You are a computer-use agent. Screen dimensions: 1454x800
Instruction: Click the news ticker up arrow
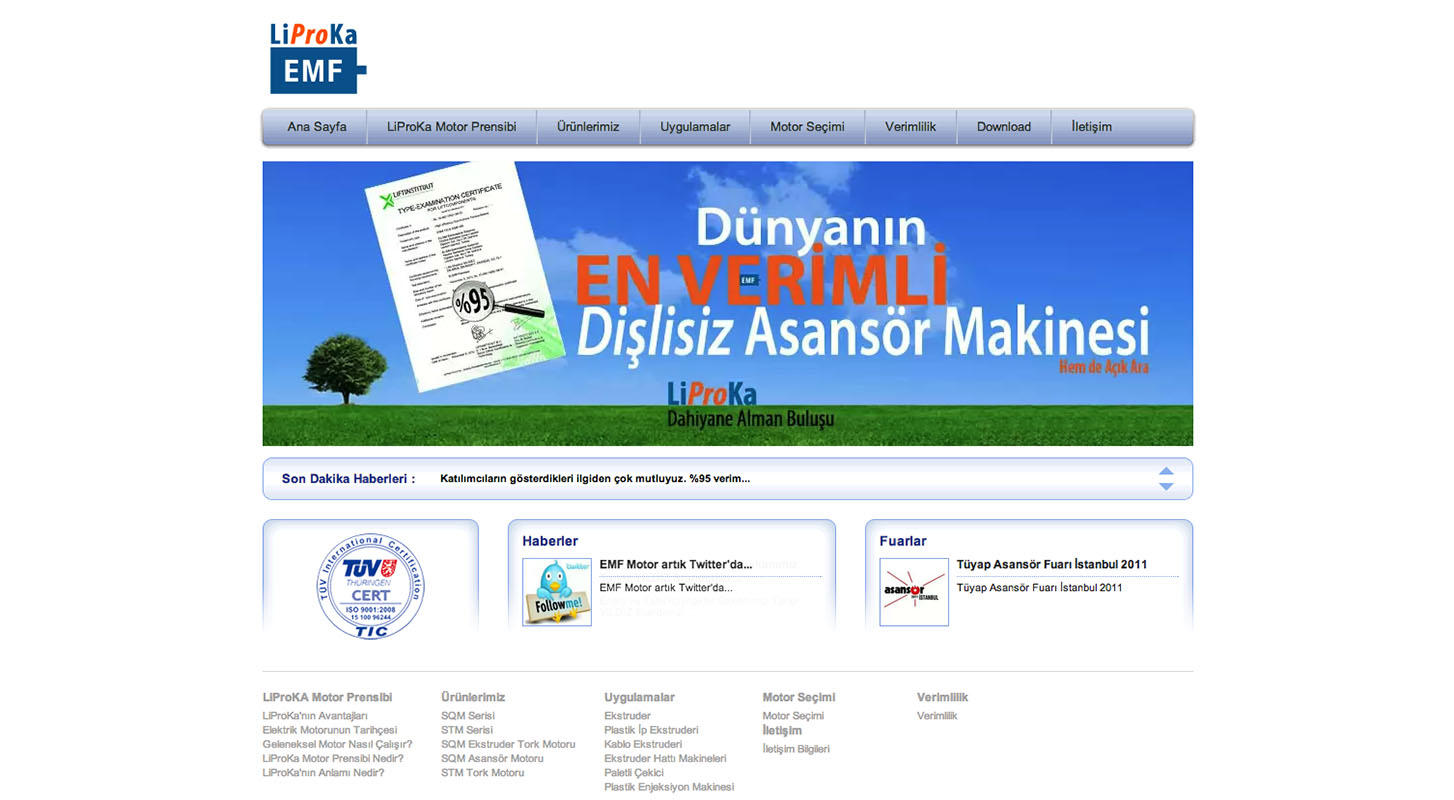pyautogui.click(x=1166, y=471)
